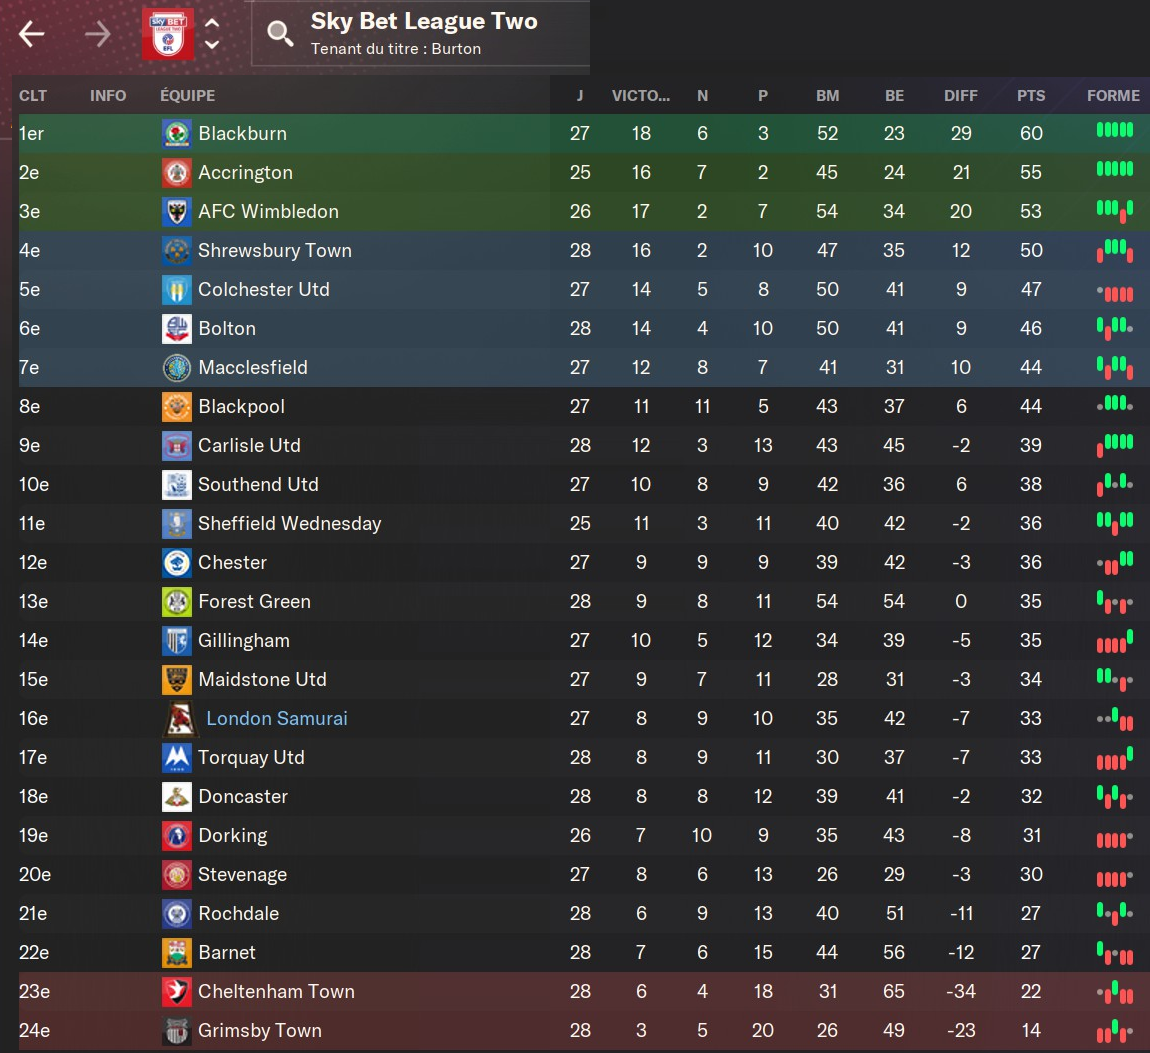Sort by the FORME column header
The image size is (1150, 1053).
1113,96
